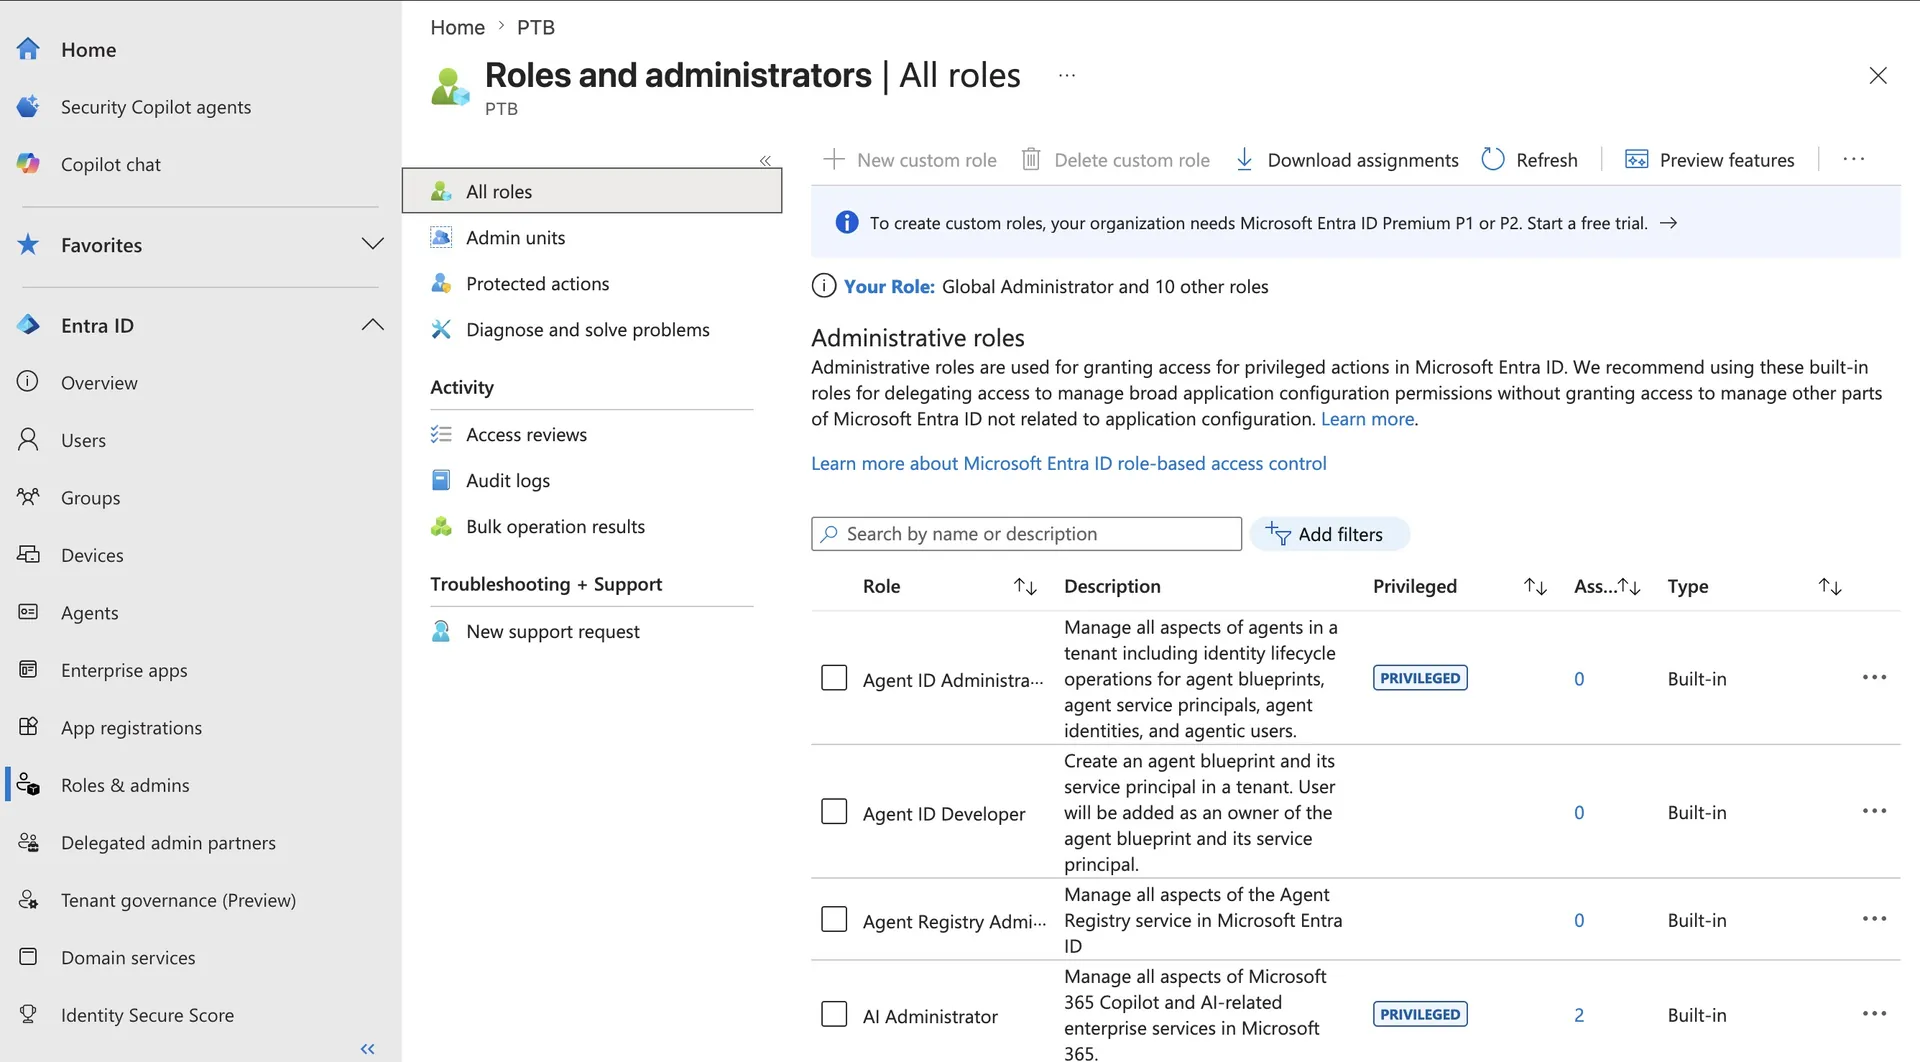Open the Overview info icon
This screenshot has width=1920, height=1062.
[x=28, y=382]
